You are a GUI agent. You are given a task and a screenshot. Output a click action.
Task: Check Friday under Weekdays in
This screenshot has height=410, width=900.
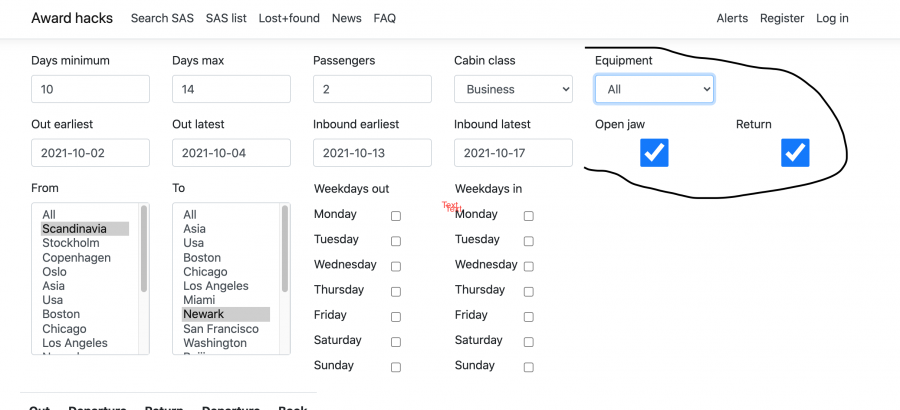[x=529, y=317]
